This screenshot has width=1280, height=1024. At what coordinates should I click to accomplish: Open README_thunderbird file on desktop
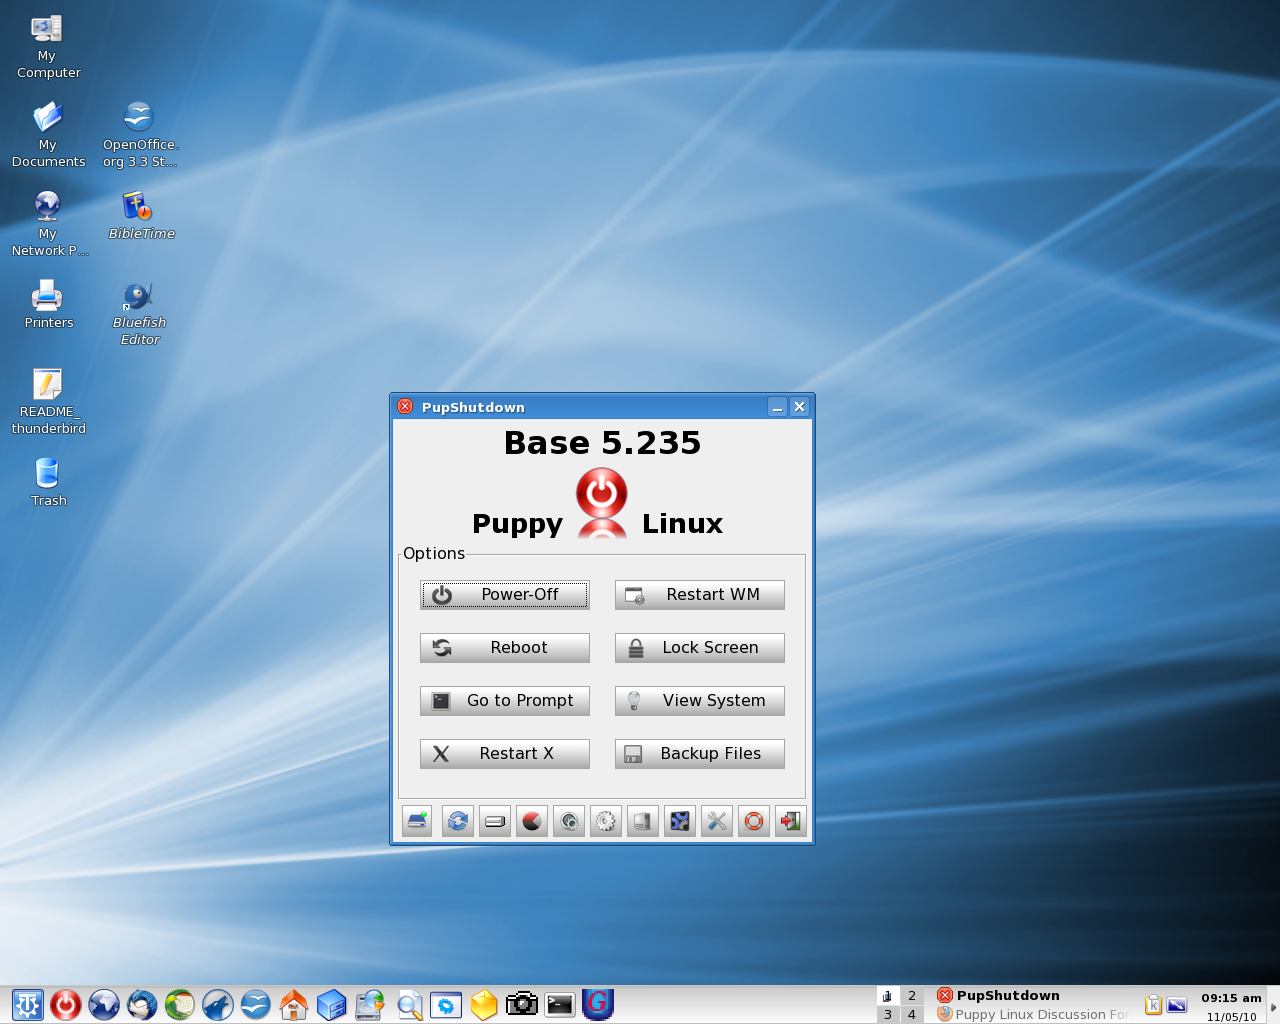[48, 401]
